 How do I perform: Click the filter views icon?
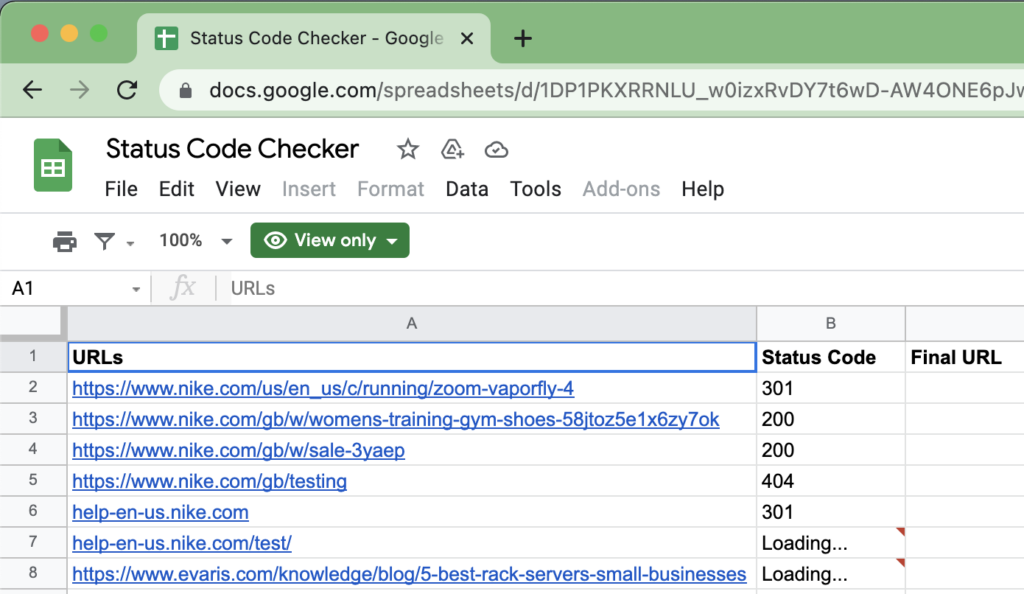[x=104, y=240]
